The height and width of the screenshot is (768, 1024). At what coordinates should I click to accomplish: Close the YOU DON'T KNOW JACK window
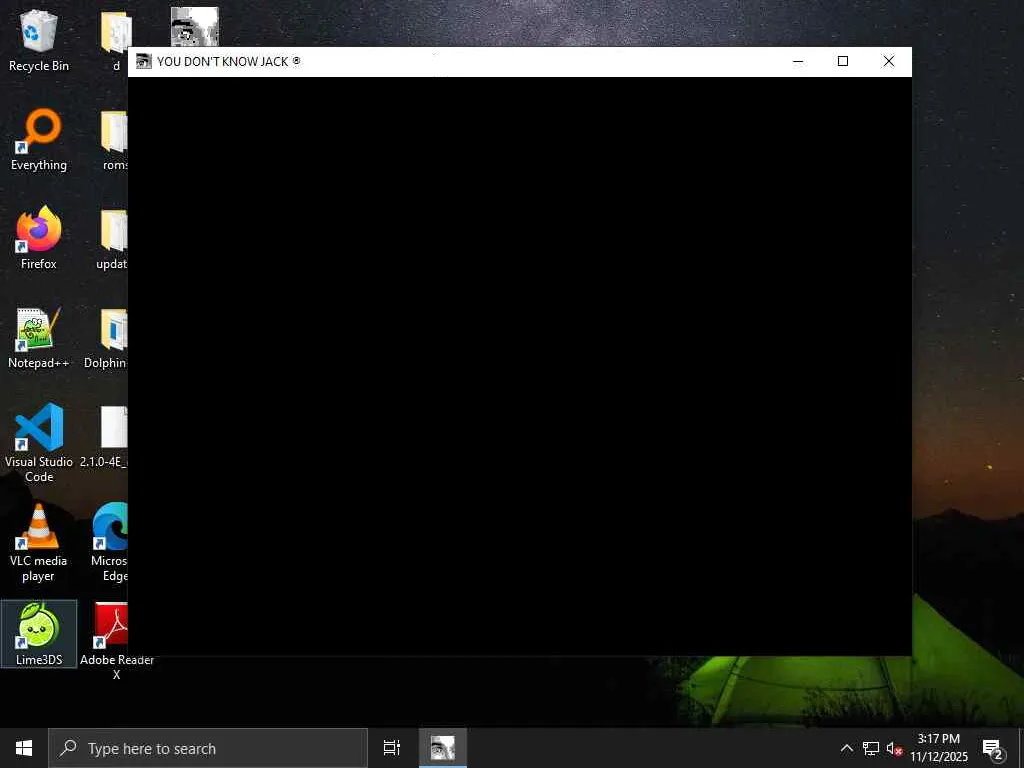point(889,61)
